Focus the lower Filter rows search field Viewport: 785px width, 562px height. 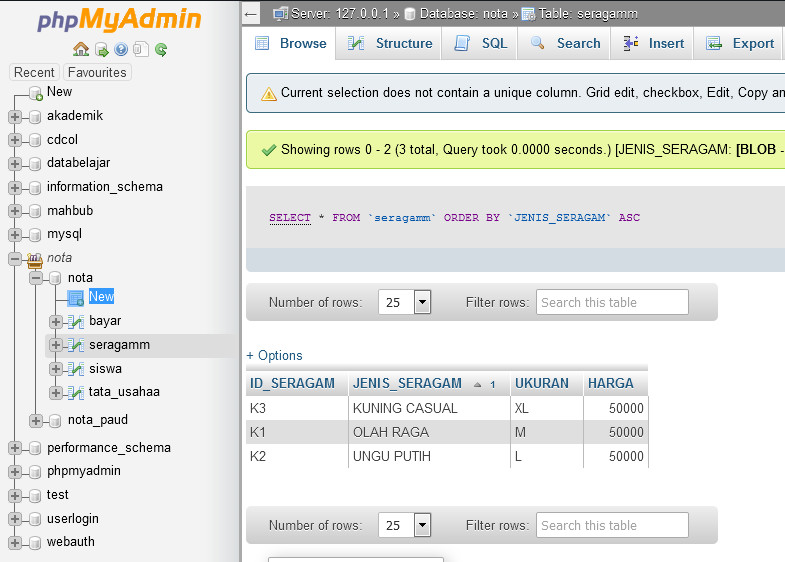point(612,525)
